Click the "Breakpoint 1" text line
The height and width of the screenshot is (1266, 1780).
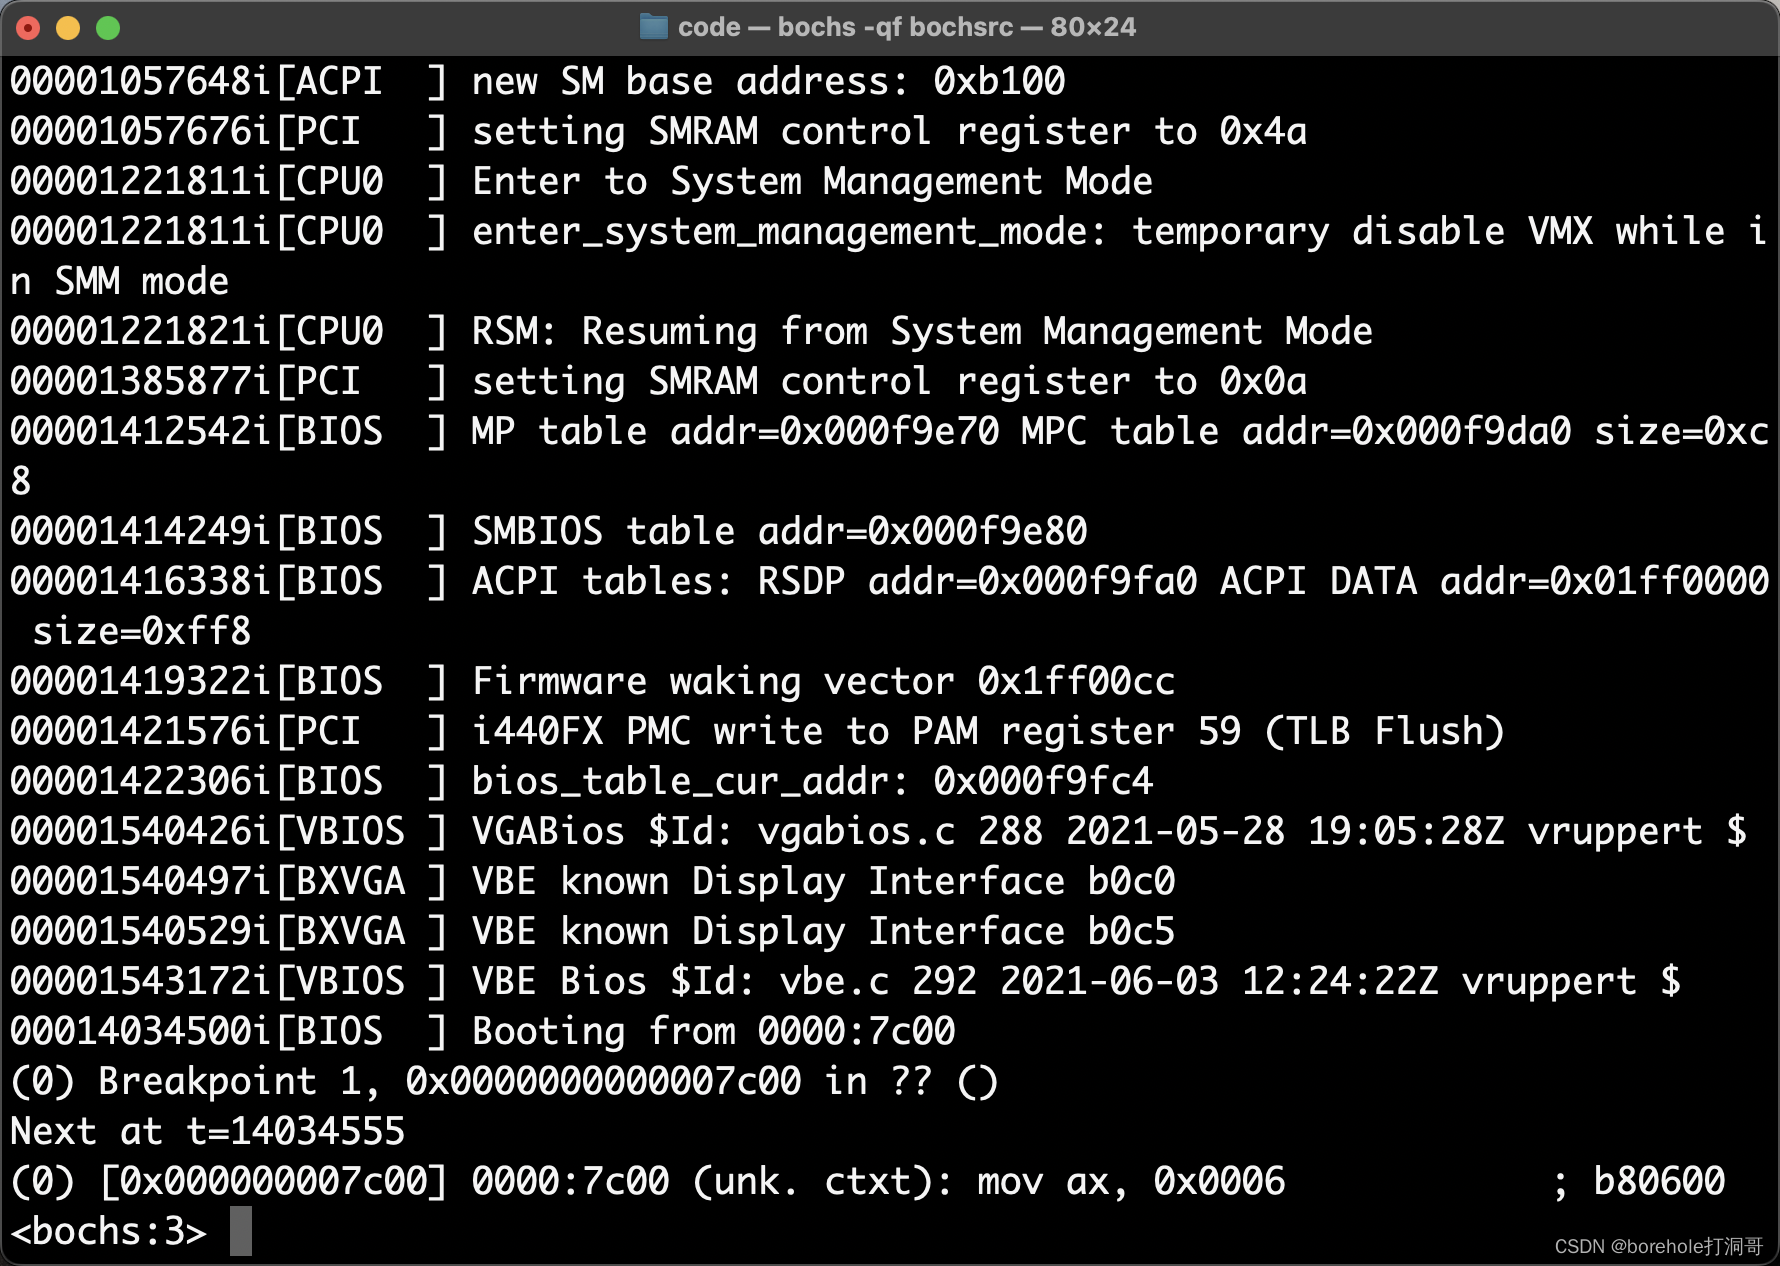pos(503,1081)
